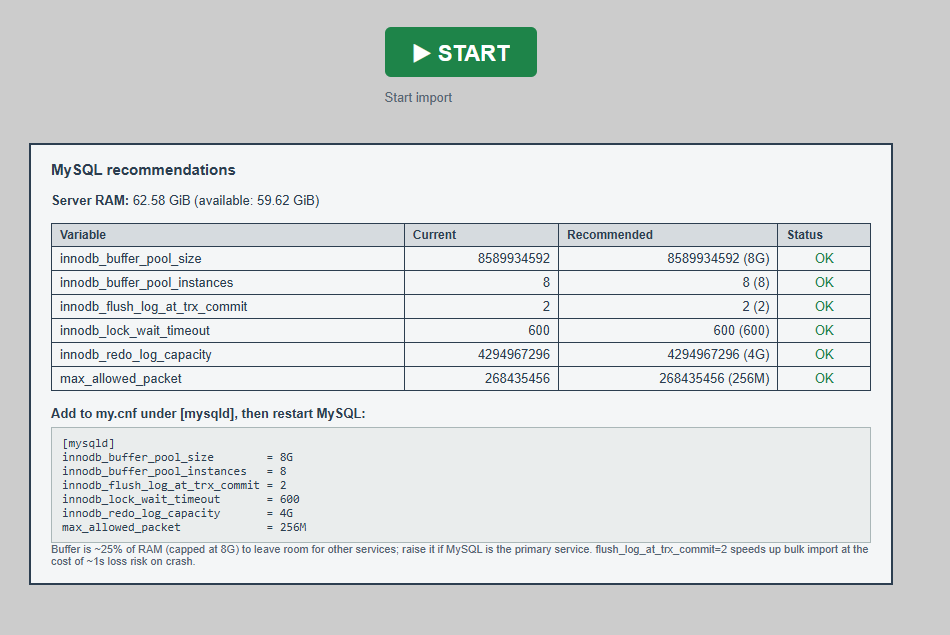Select the 'Start import' caption text
950x635 pixels.
click(x=418, y=98)
